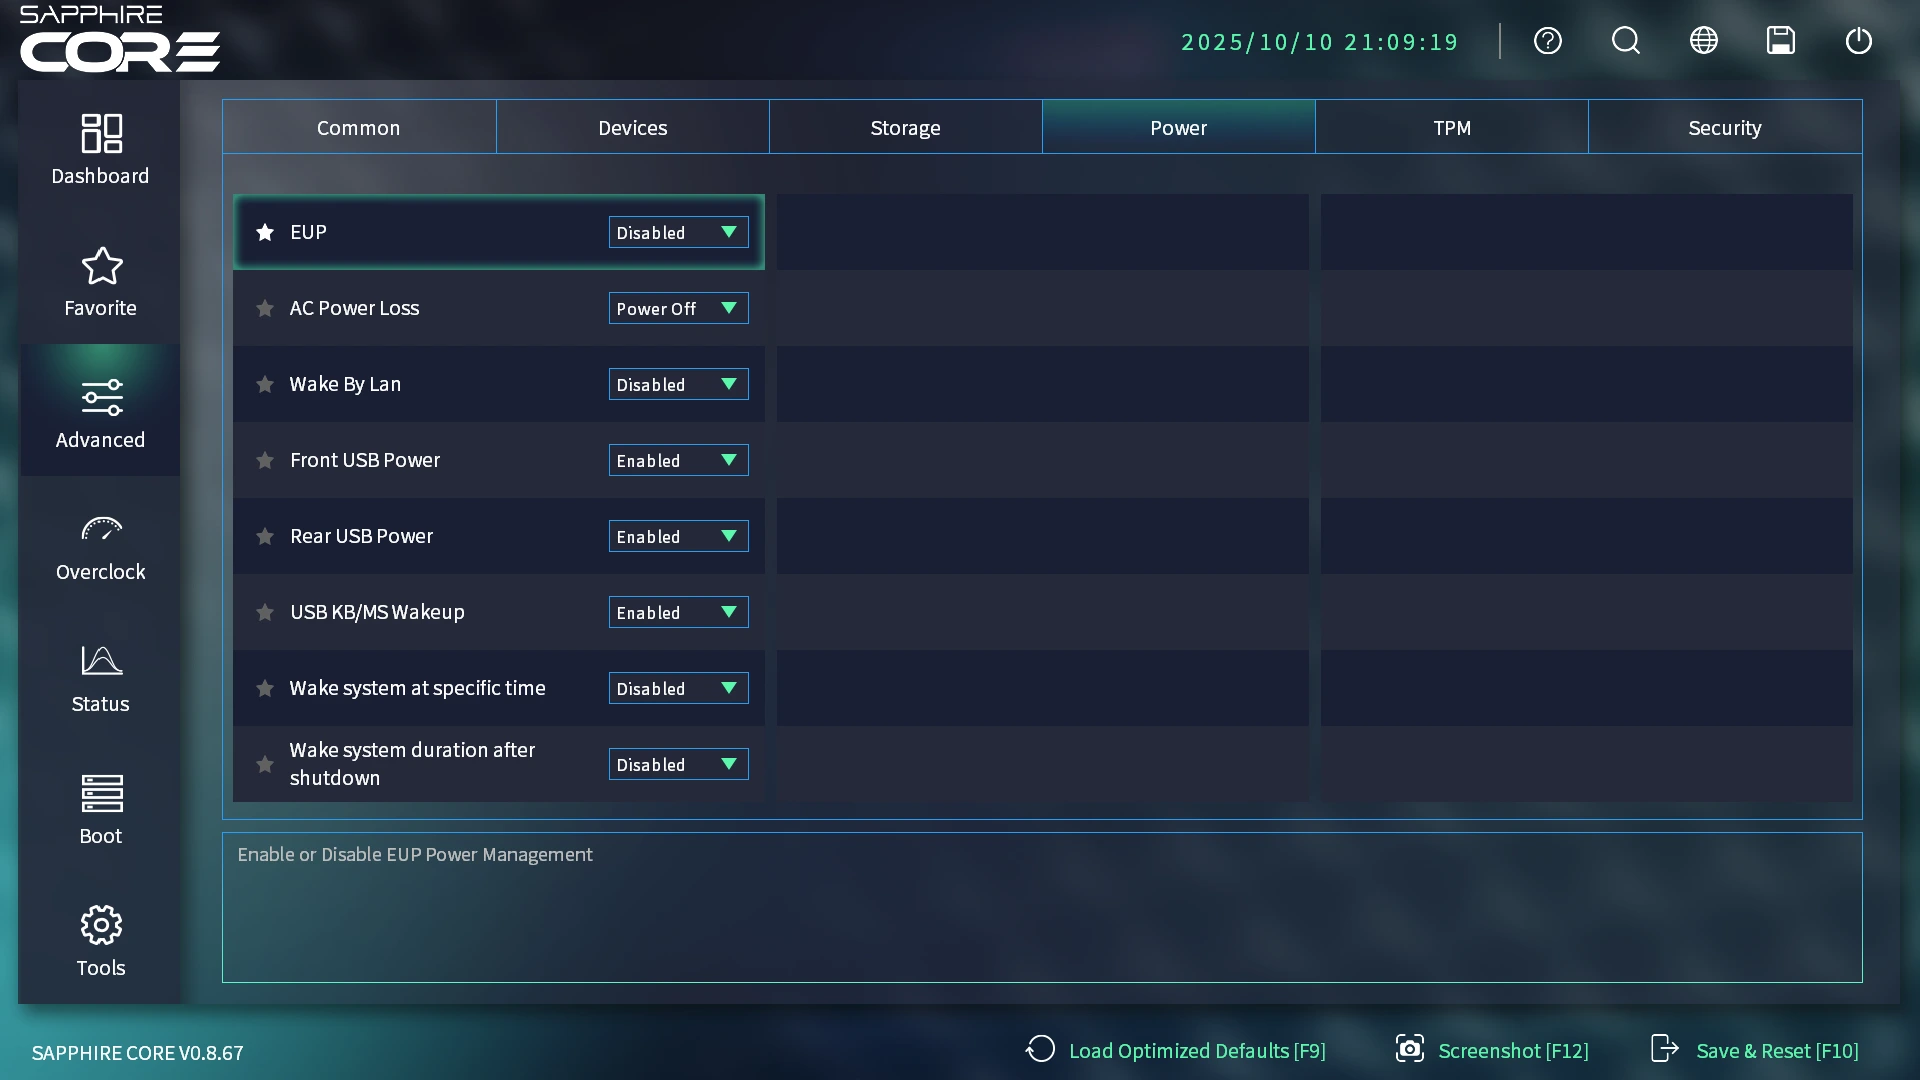The image size is (1920, 1080).
Task: Unfavorite the EUP setting star
Action: point(265,233)
